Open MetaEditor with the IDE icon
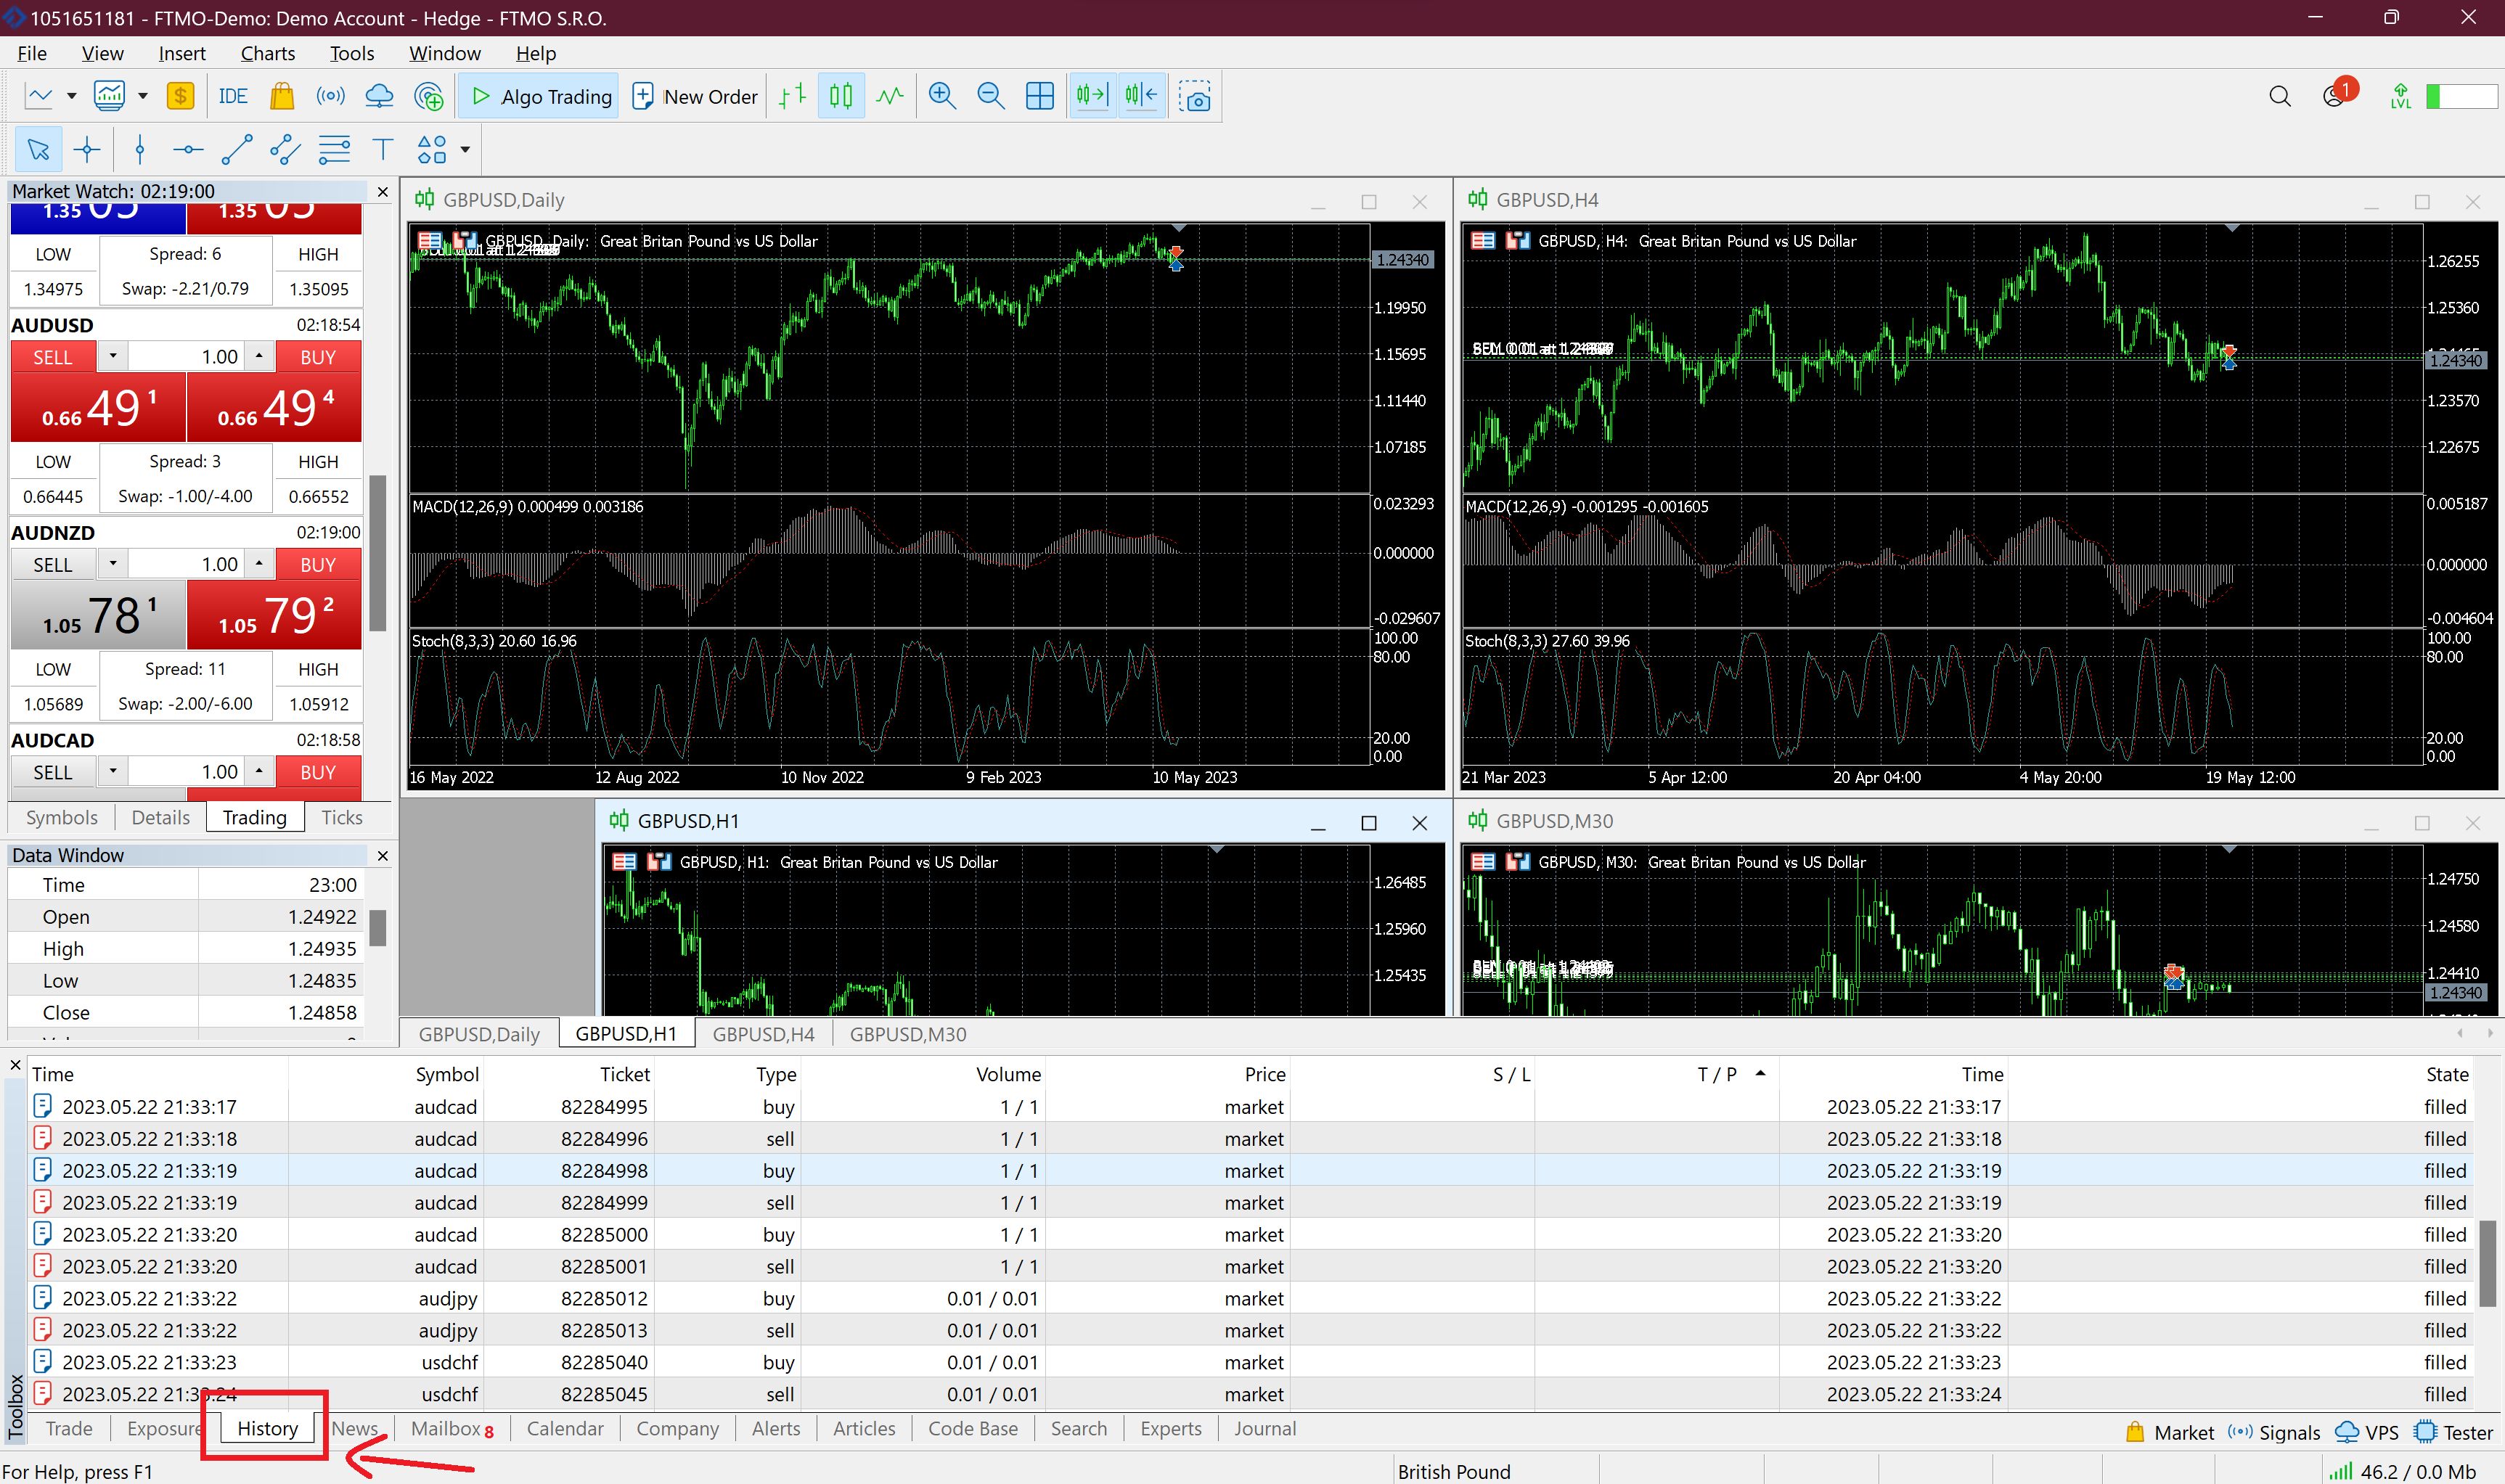2505x1484 pixels. click(x=233, y=96)
